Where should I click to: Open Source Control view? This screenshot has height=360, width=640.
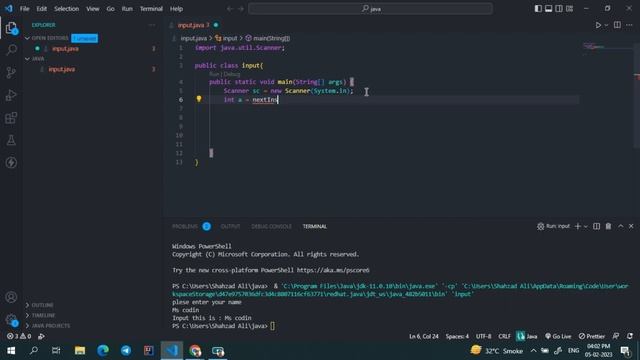point(11,73)
